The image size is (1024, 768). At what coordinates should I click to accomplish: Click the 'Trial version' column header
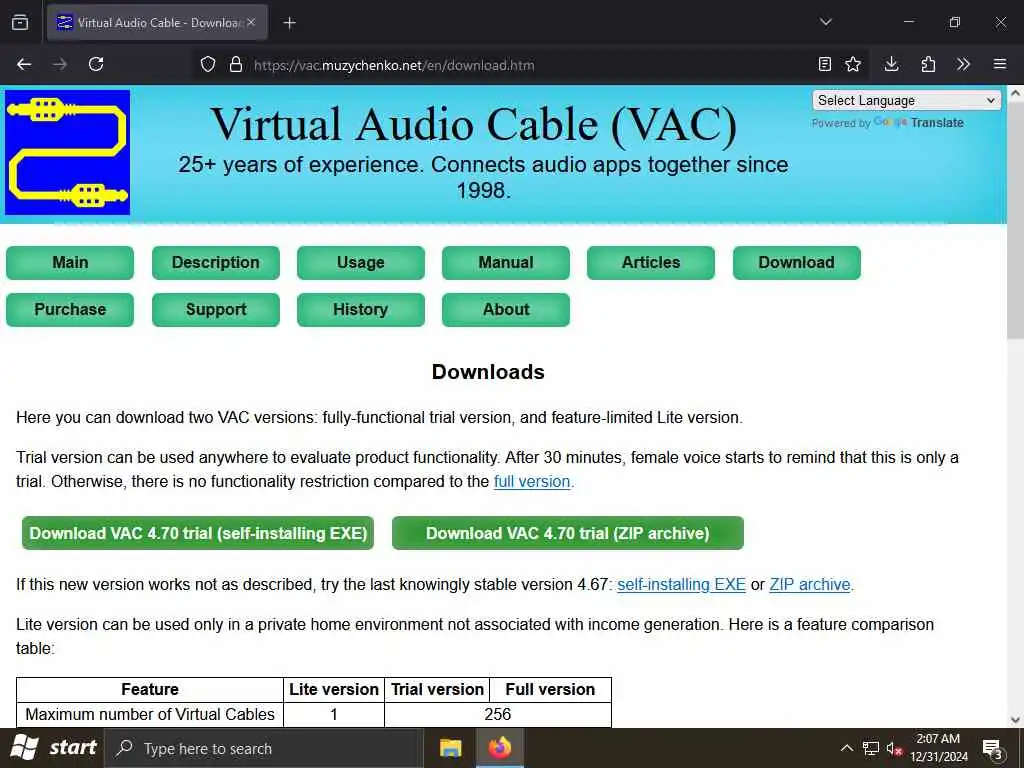437,690
